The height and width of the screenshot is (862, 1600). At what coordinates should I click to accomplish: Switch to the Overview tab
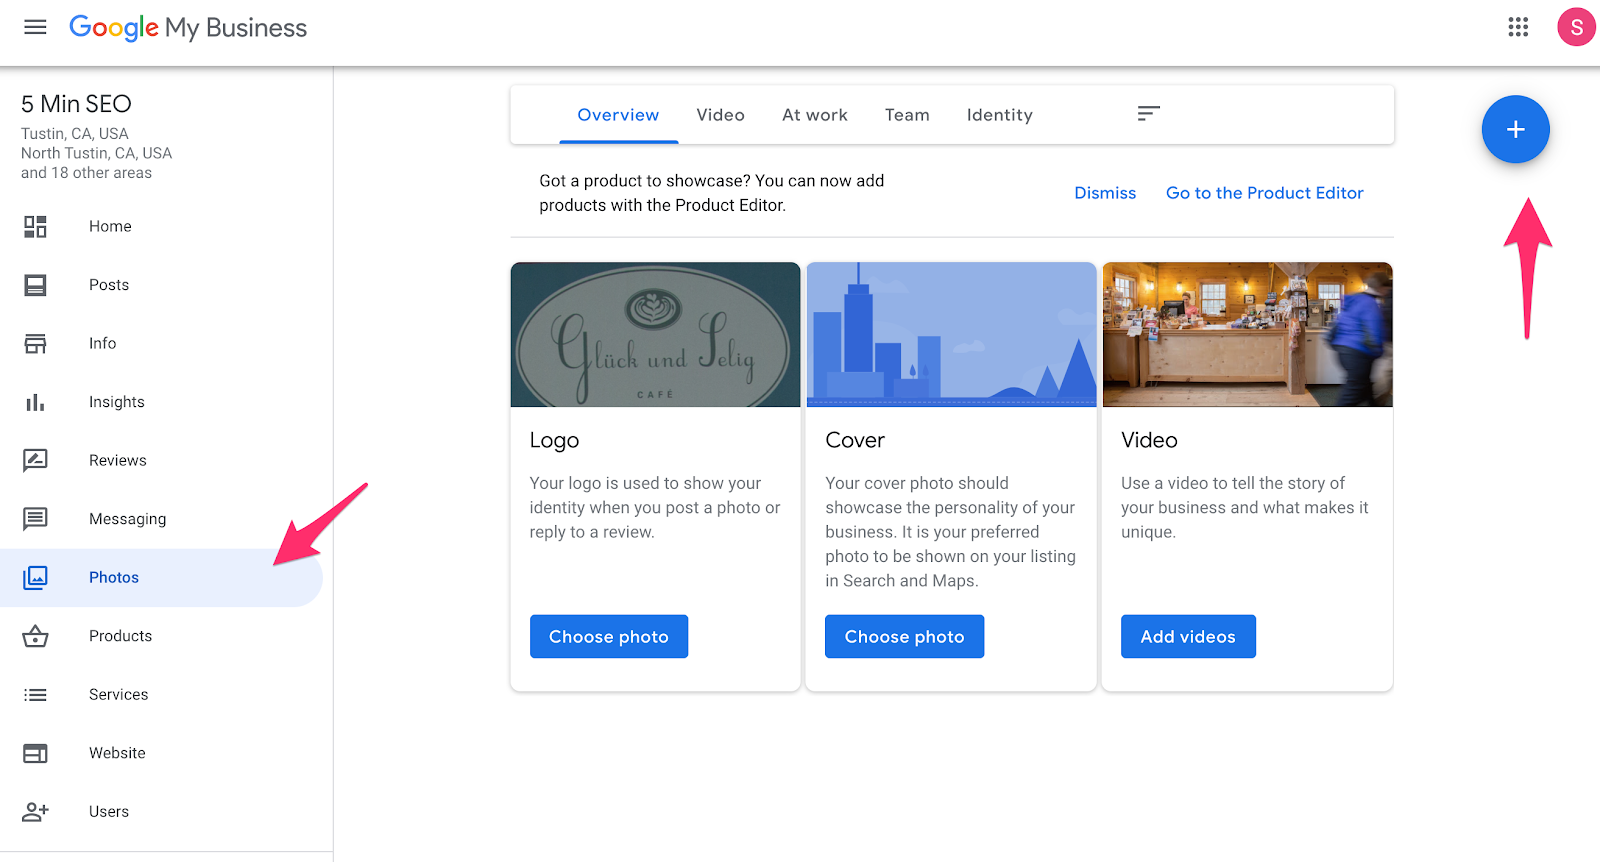point(618,115)
